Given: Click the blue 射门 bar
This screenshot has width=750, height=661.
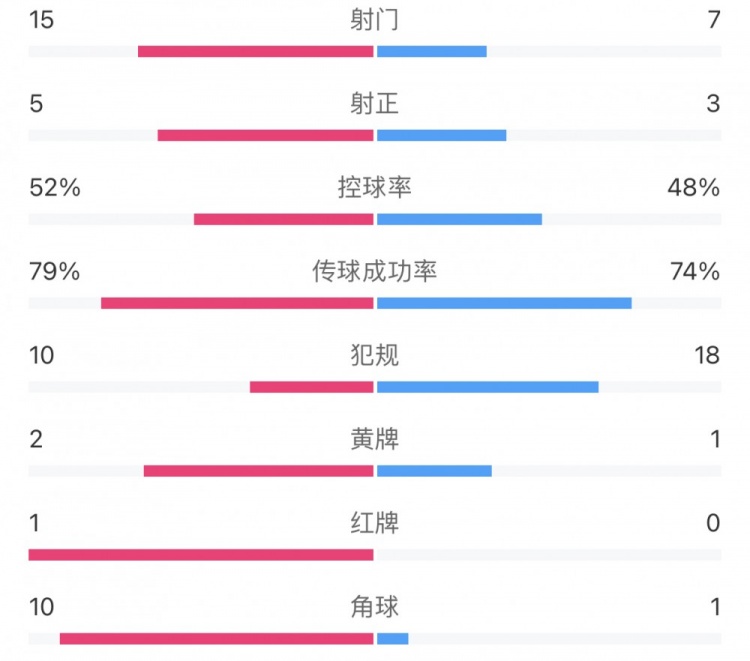Looking at the screenshot, I should point(432,51).
